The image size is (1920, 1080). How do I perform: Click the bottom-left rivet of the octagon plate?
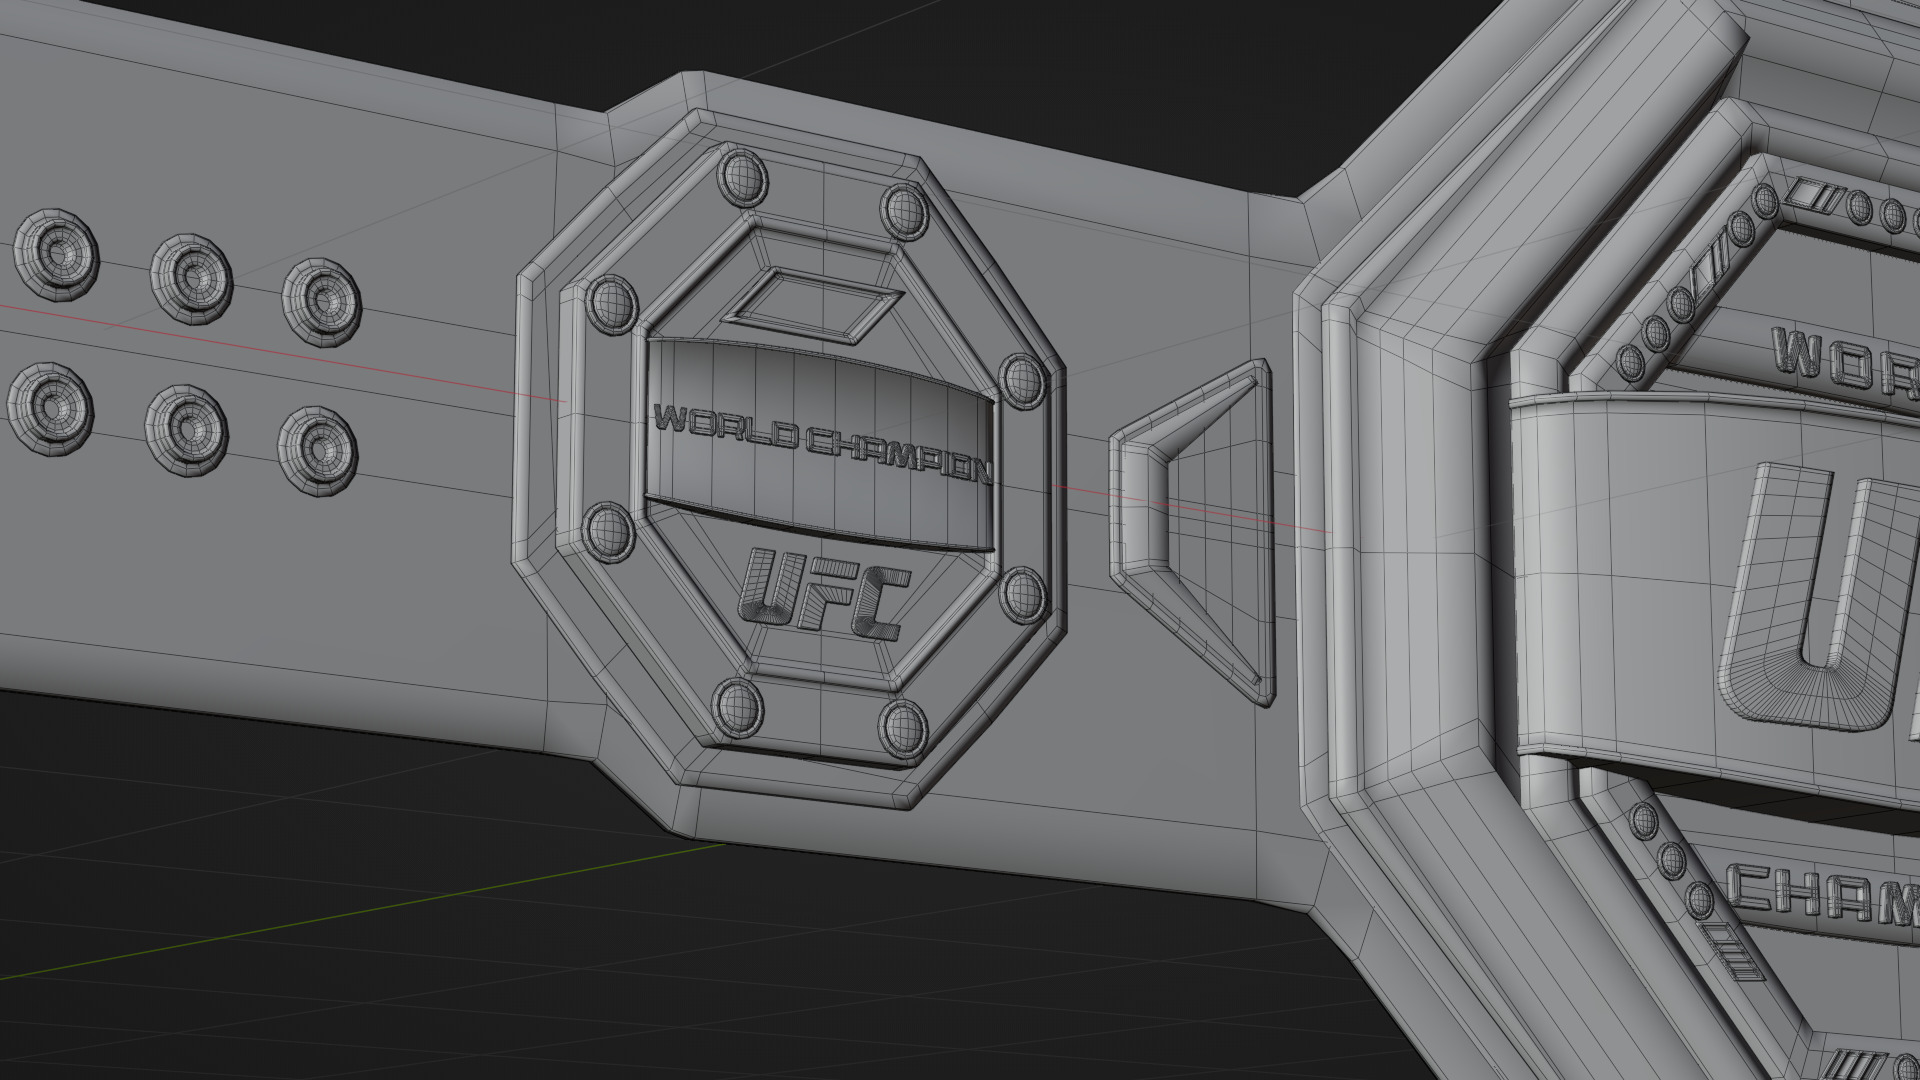738,708
